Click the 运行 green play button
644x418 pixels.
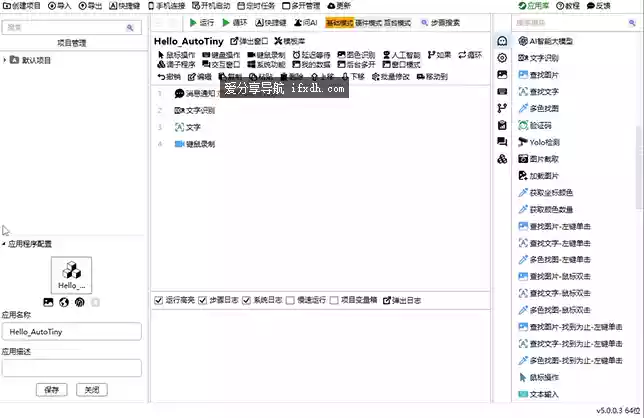pyautogui.click(x=193, y=23)
